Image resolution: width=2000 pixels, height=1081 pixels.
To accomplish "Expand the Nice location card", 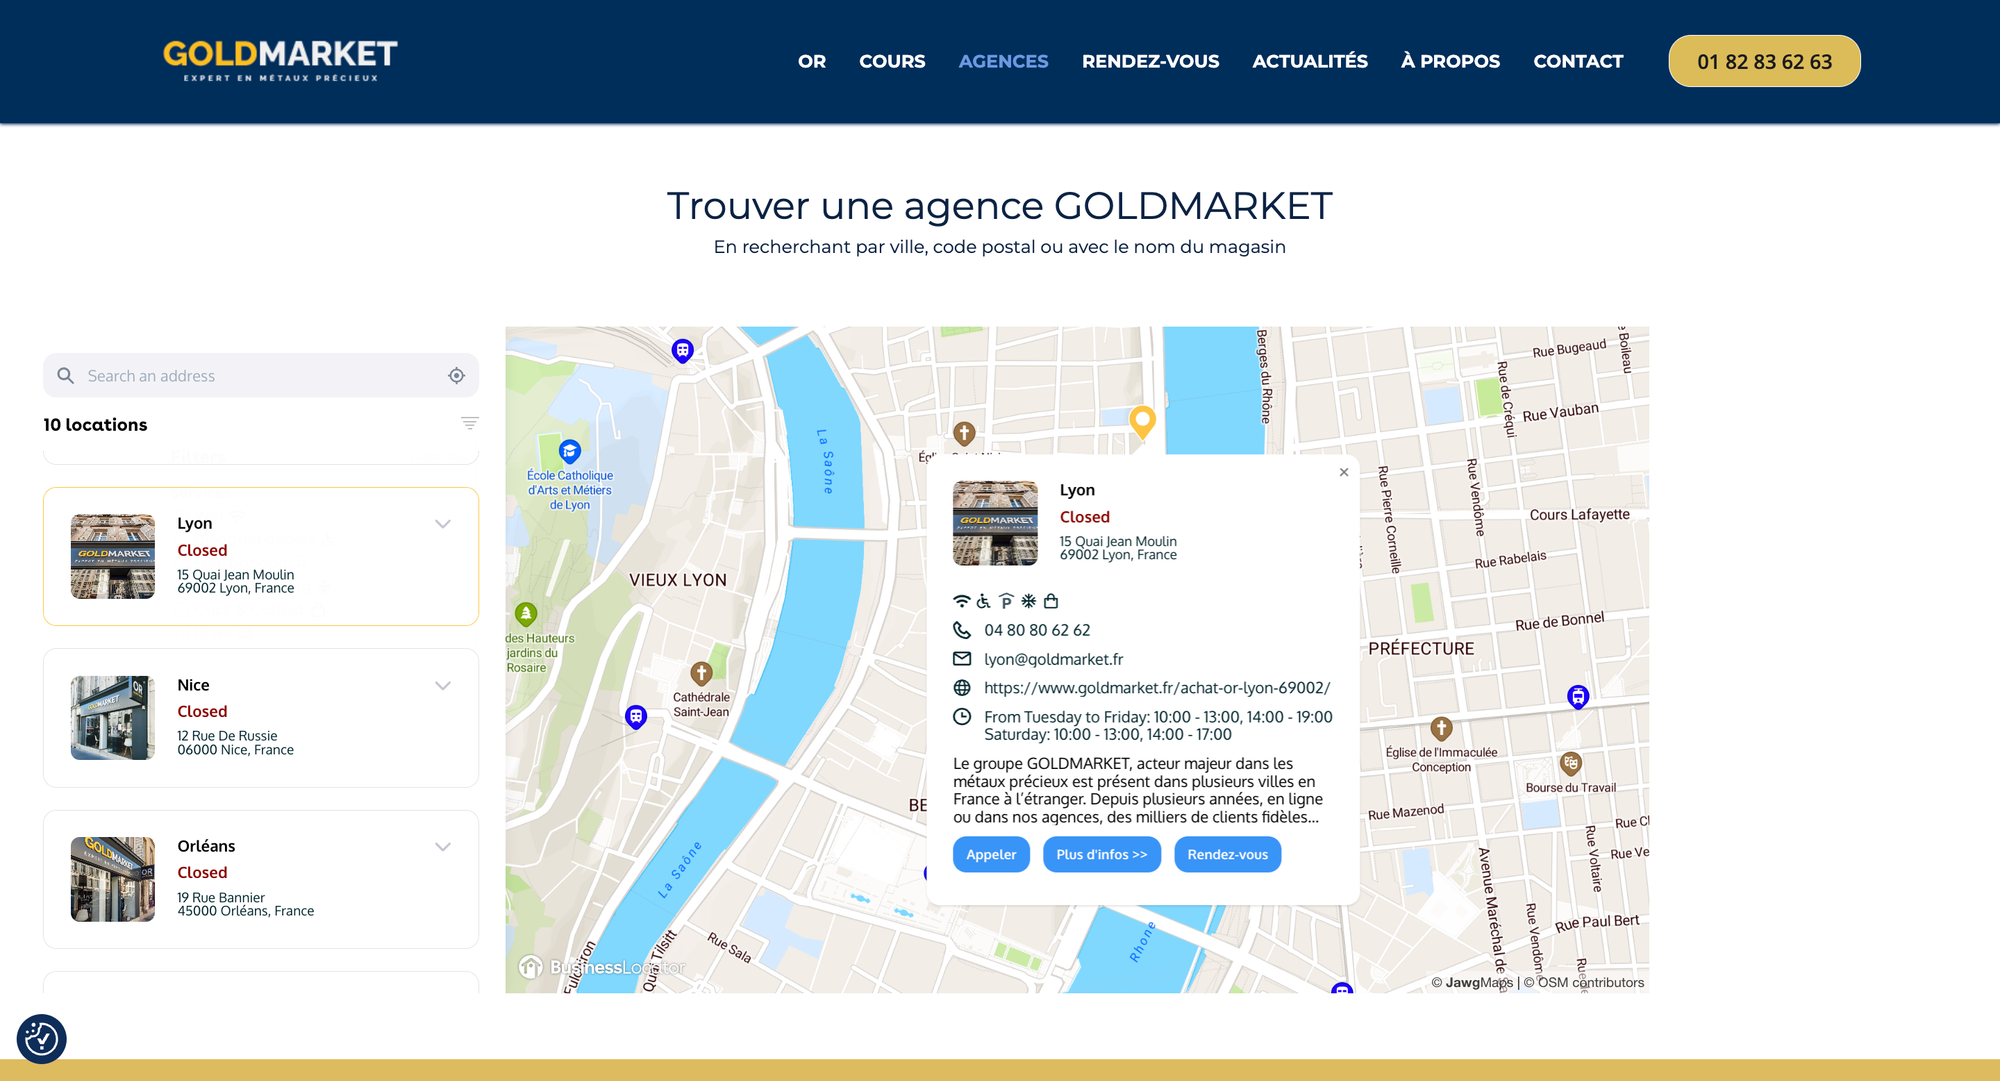I will pyautogui.click(x=443, y=686).
